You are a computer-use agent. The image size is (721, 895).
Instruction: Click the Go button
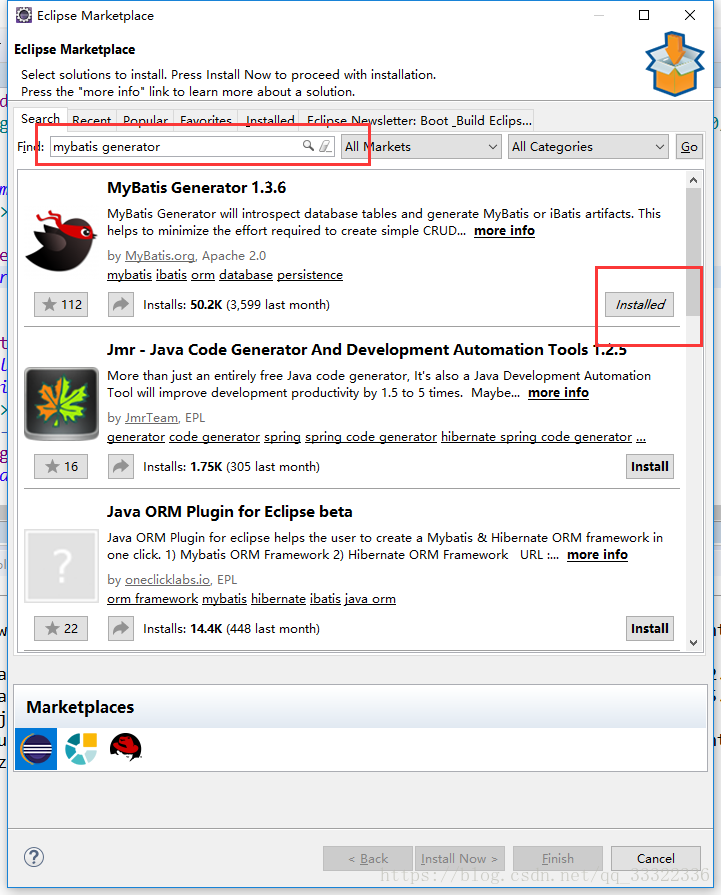click(689, 147)
